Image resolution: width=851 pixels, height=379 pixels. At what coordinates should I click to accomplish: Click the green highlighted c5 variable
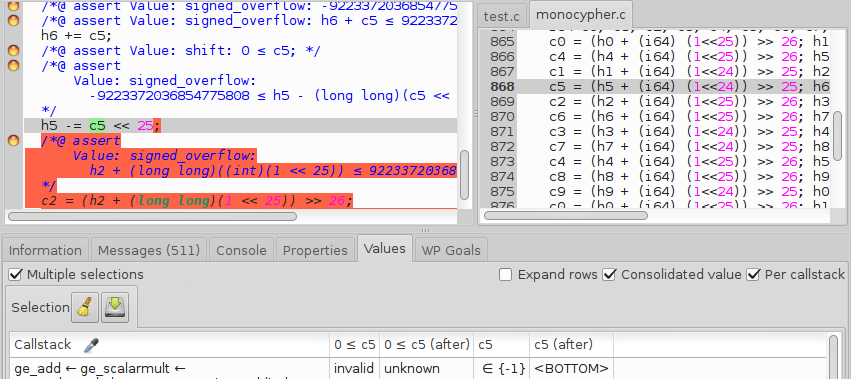[97, 126]
